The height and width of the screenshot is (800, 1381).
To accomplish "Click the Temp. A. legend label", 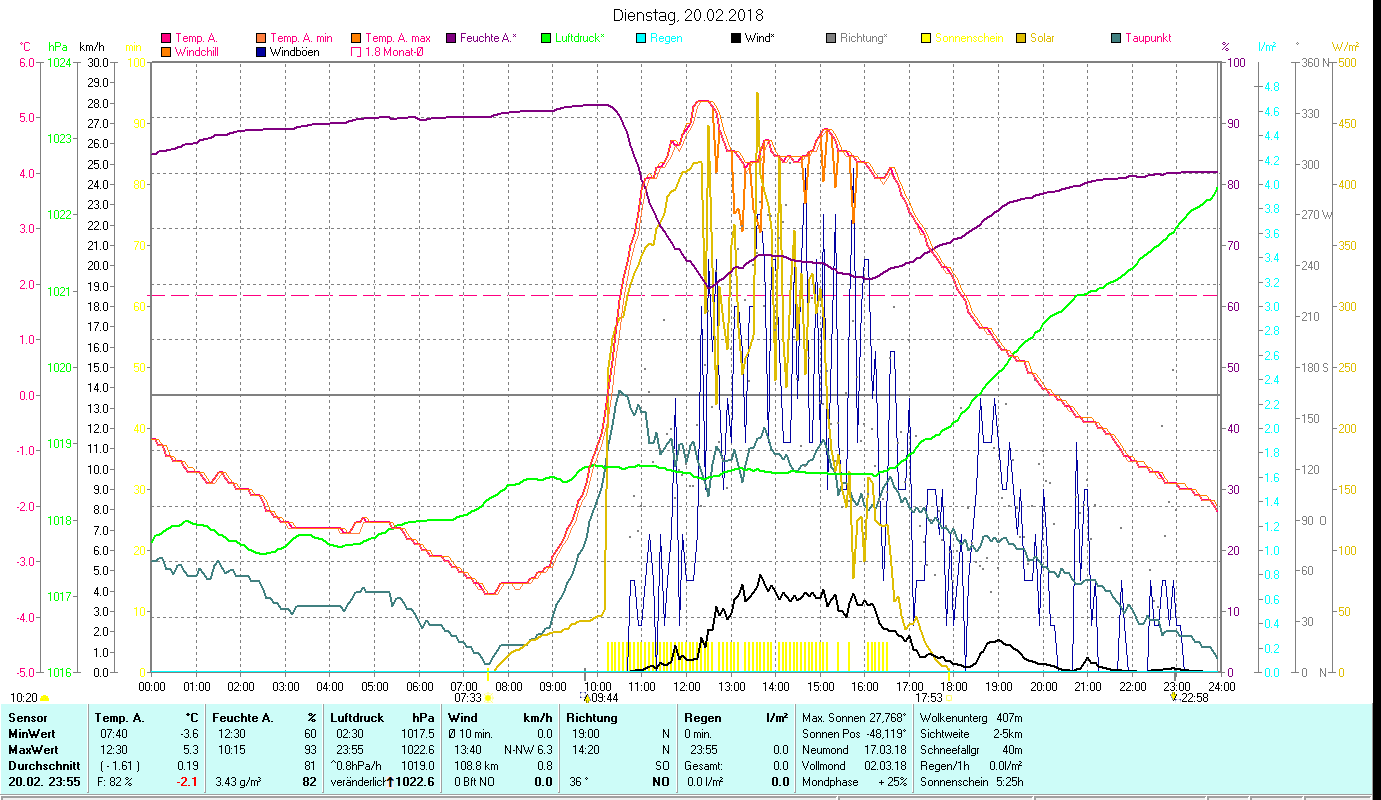I will [196, 38].
